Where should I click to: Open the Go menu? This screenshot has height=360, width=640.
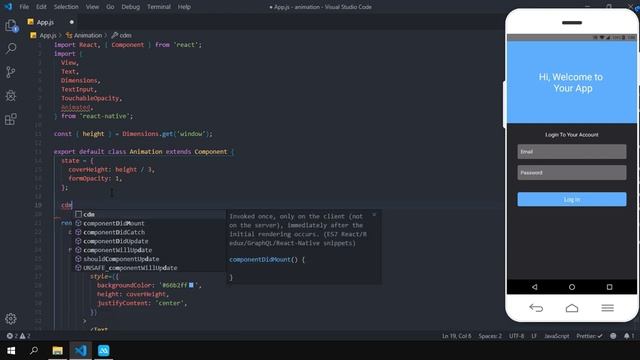pyautogui.click(x=110, y=7)
